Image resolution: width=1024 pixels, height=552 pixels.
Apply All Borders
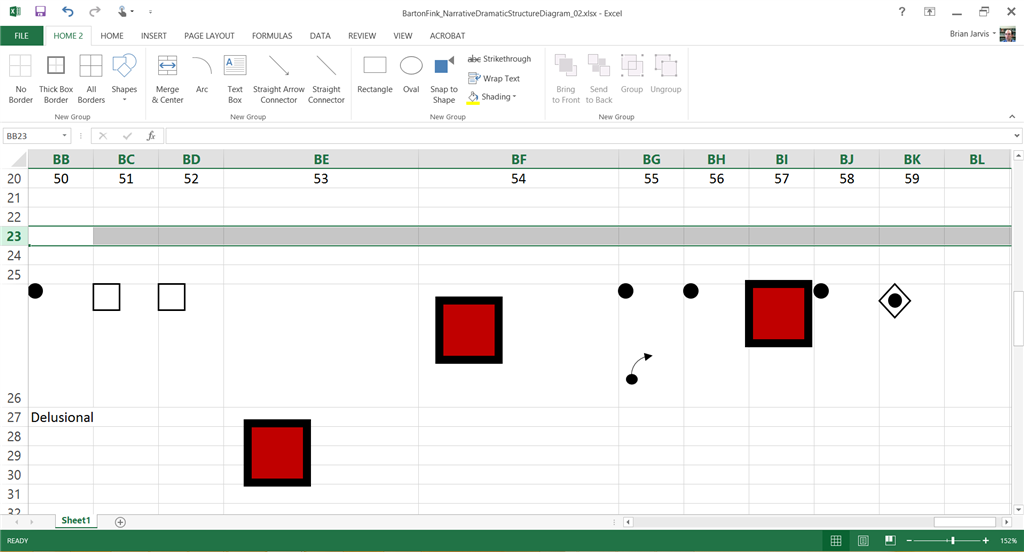[x=91, y=79]
